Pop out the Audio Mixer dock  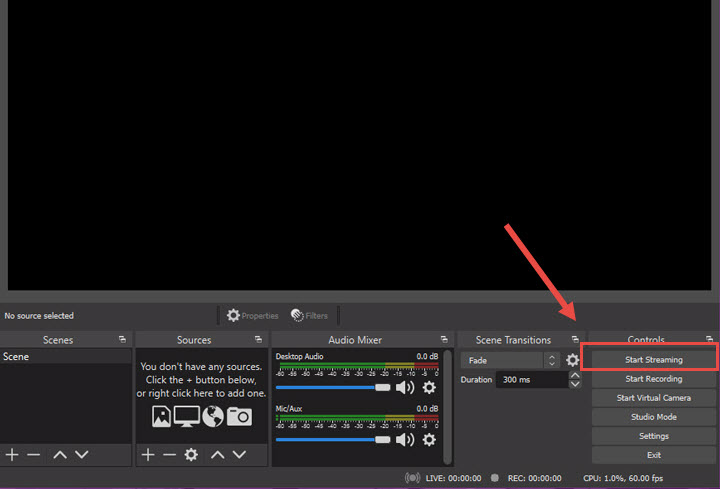444,339
